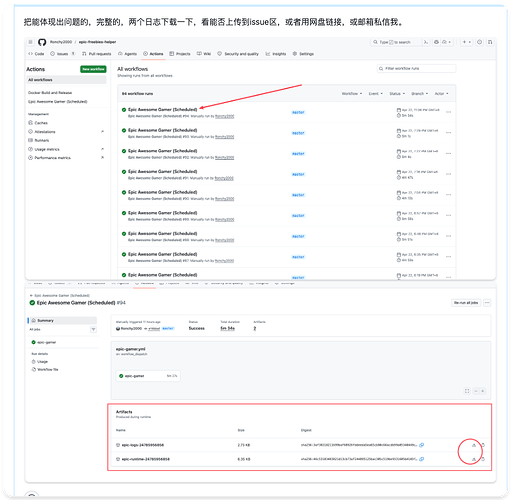Click the Filter workflow runs field
Image resolution: width=512 pixels, height=500 pixels.
tap(416, 68)
